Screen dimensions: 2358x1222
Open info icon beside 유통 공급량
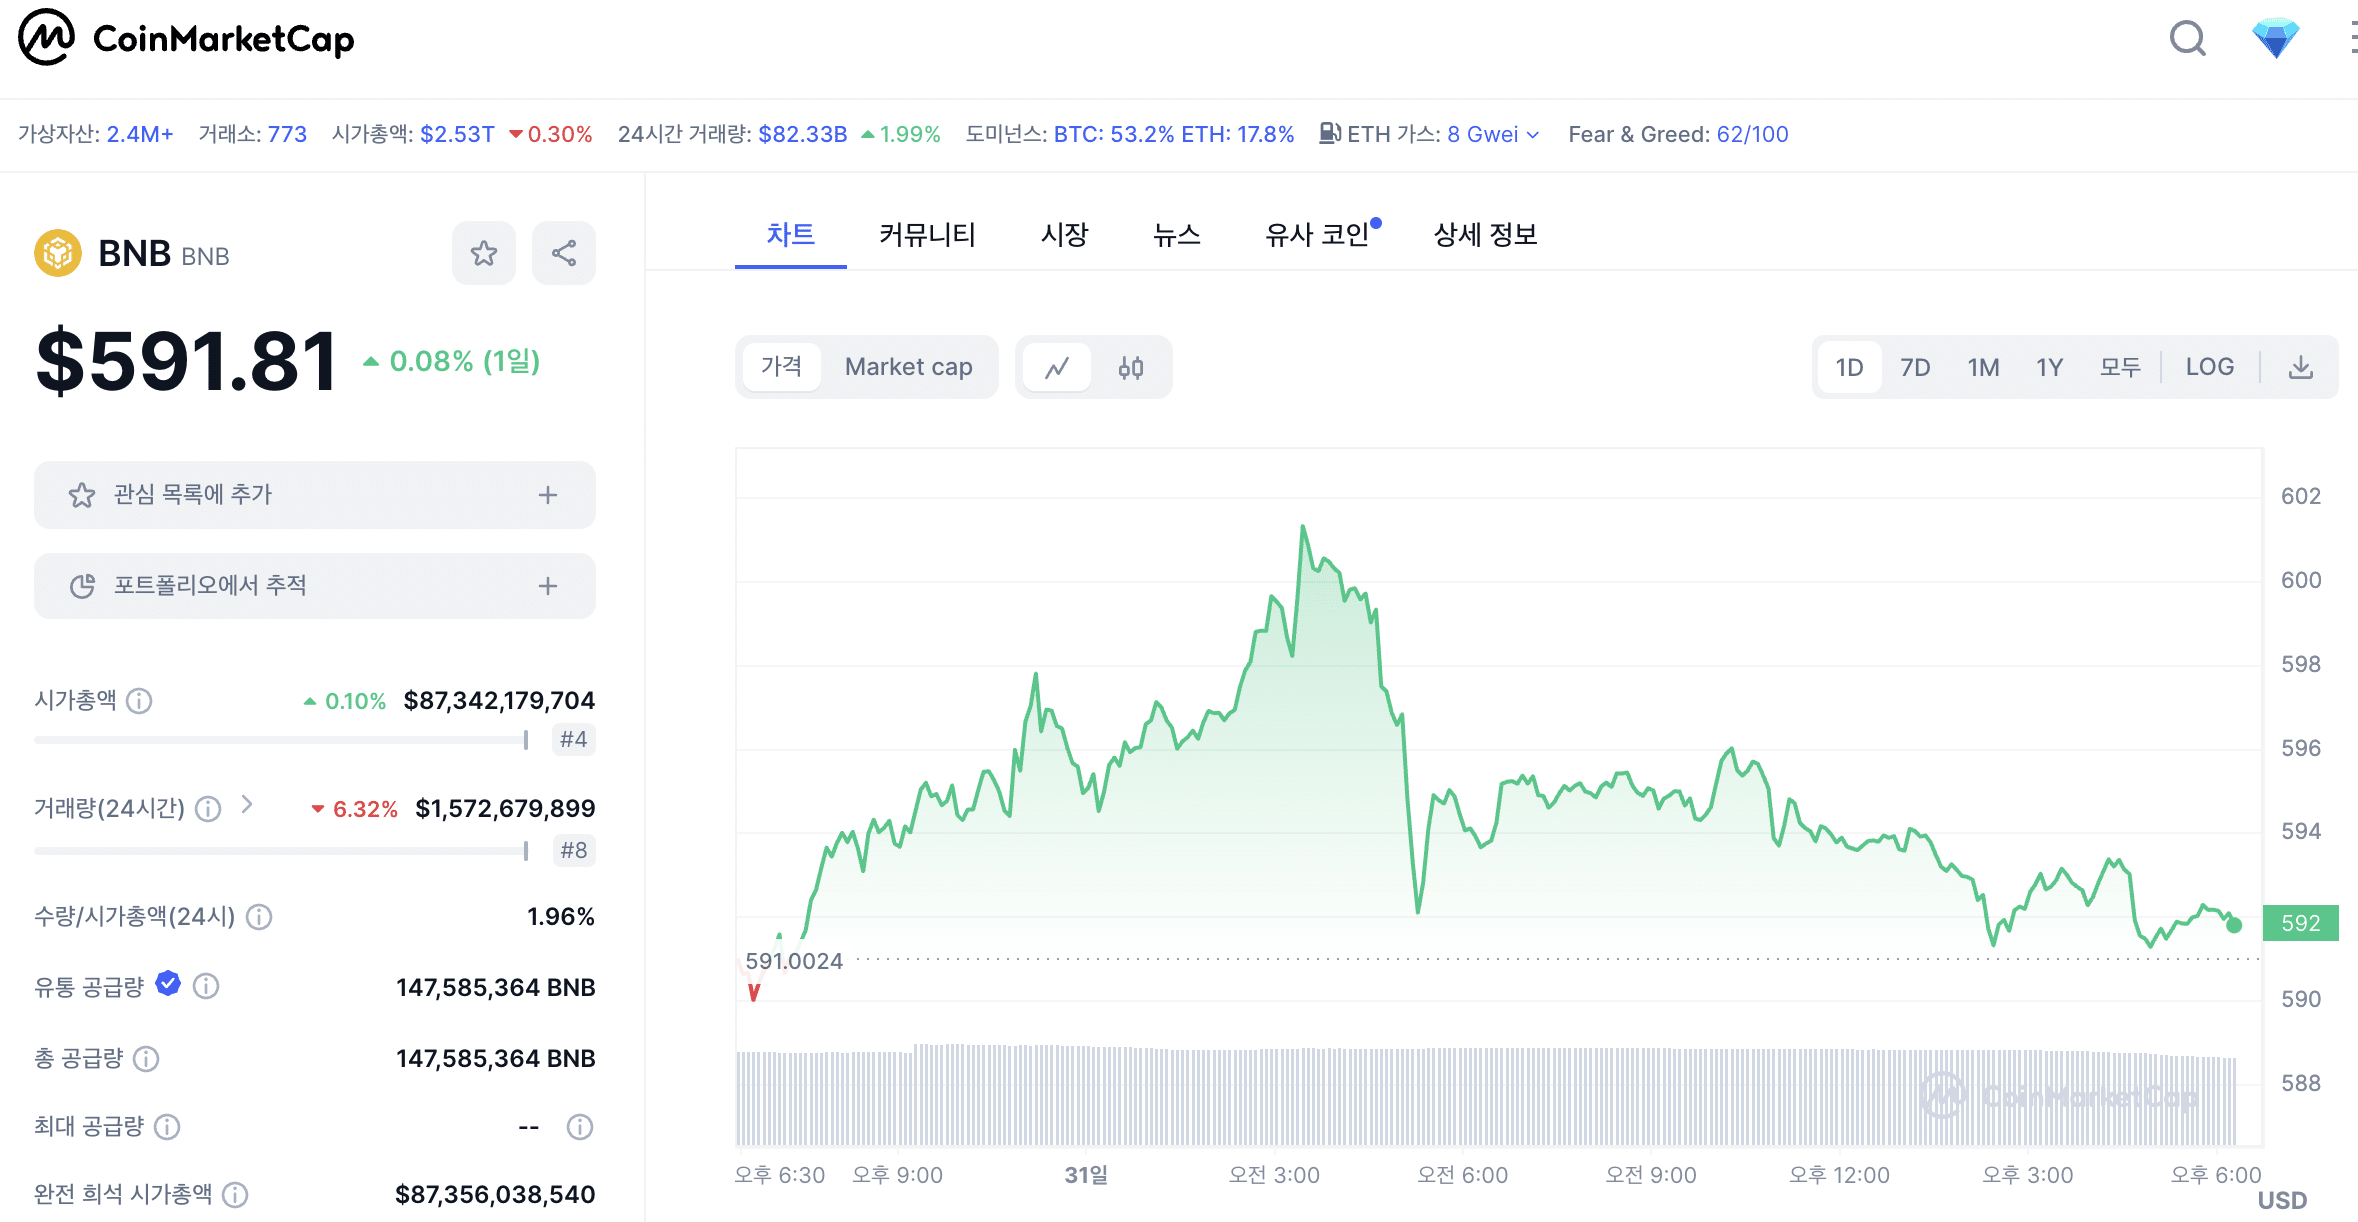tap(206, 987)
